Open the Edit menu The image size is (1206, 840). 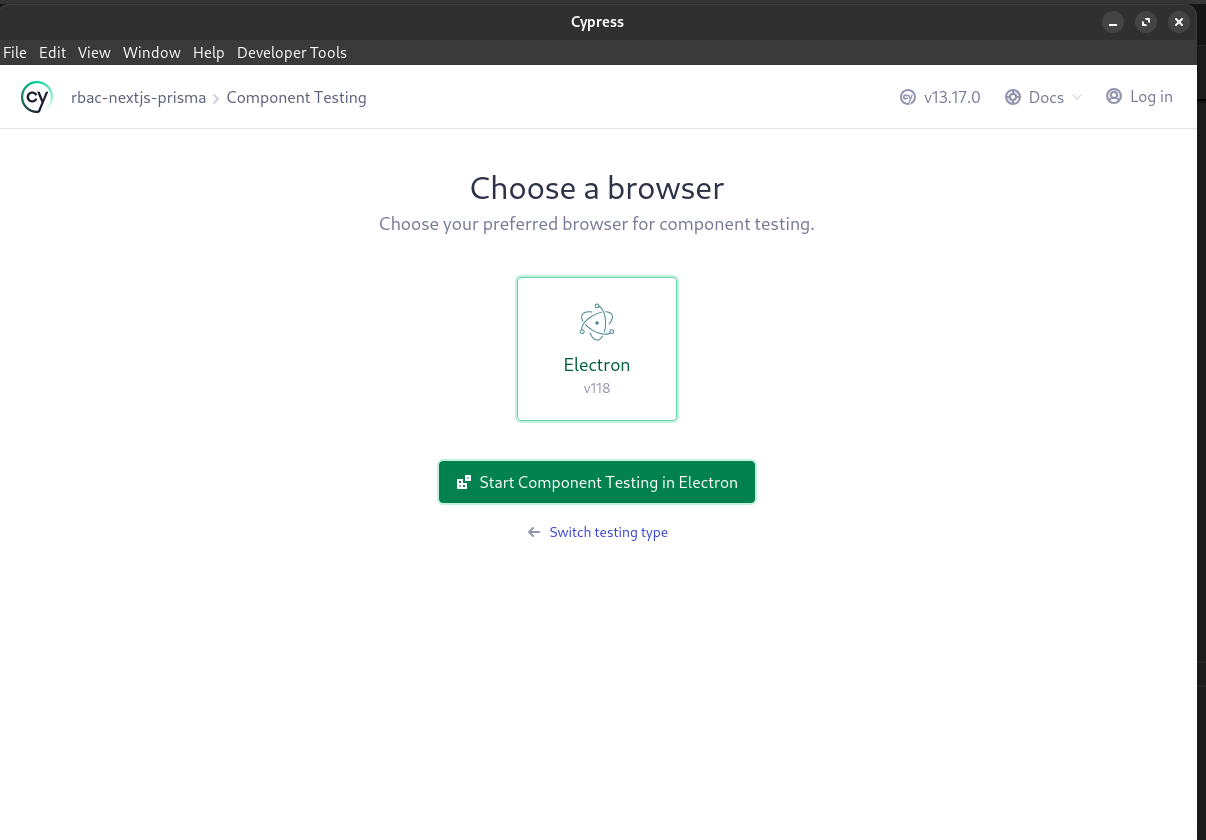[x=52, y=53]
